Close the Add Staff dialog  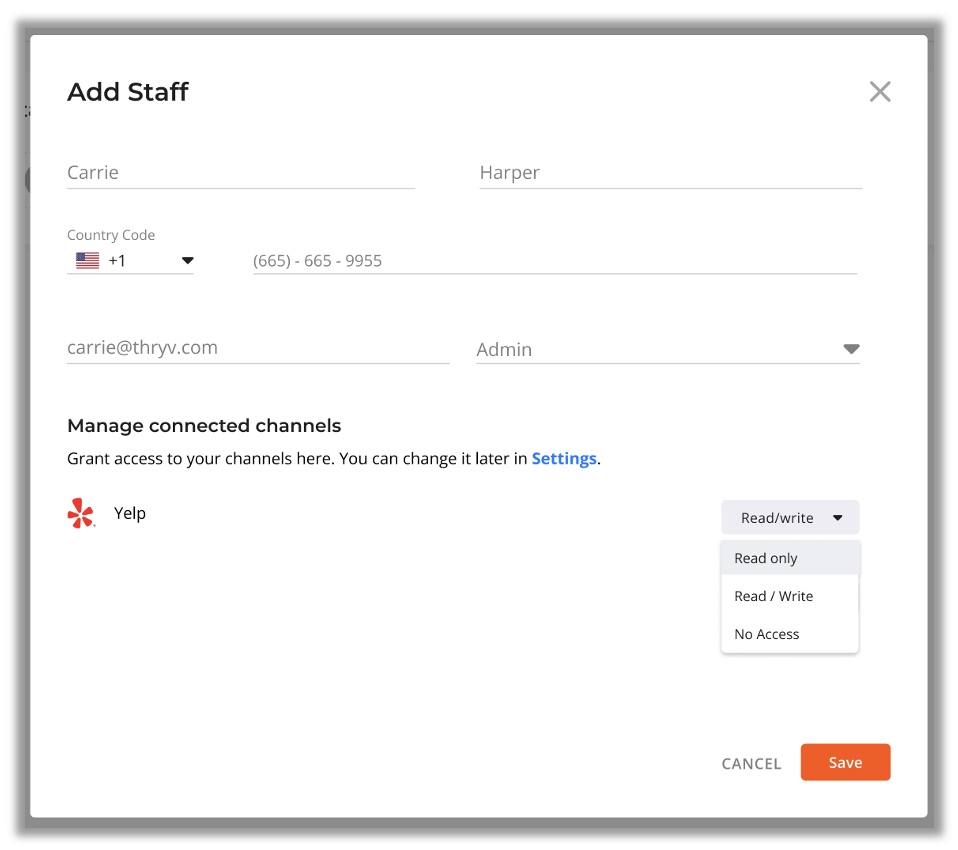coord(879,92)
